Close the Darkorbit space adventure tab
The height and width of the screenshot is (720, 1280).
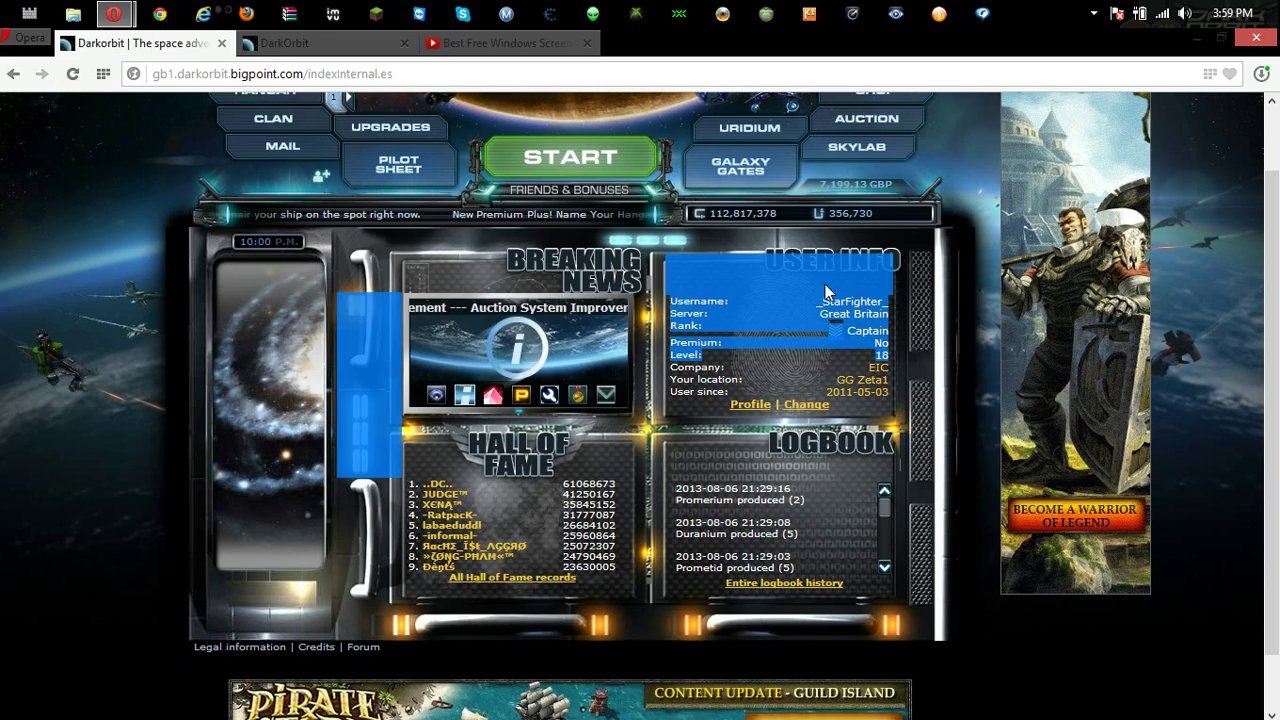pos(222,43)
